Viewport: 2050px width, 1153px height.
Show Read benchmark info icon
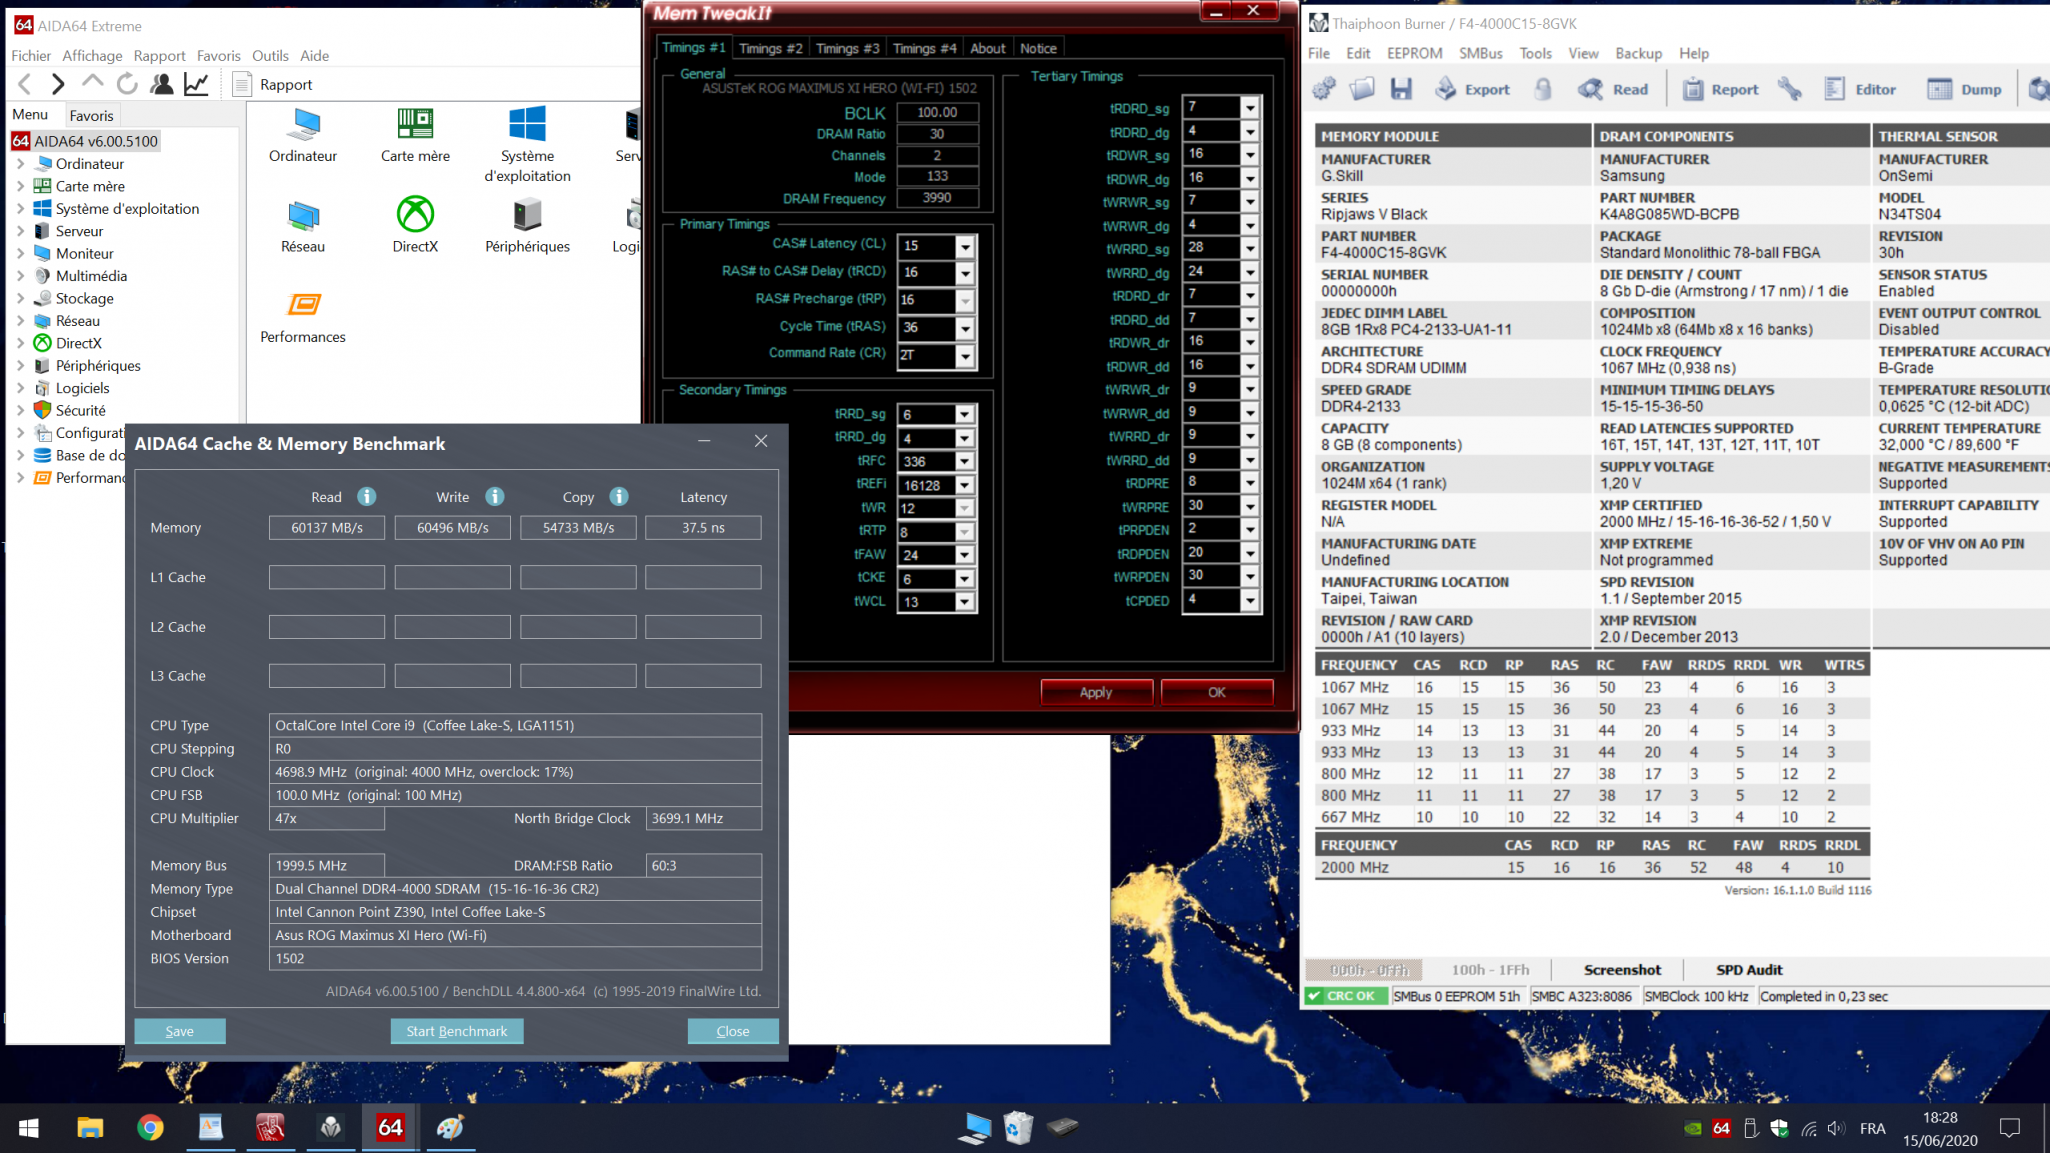367,496
